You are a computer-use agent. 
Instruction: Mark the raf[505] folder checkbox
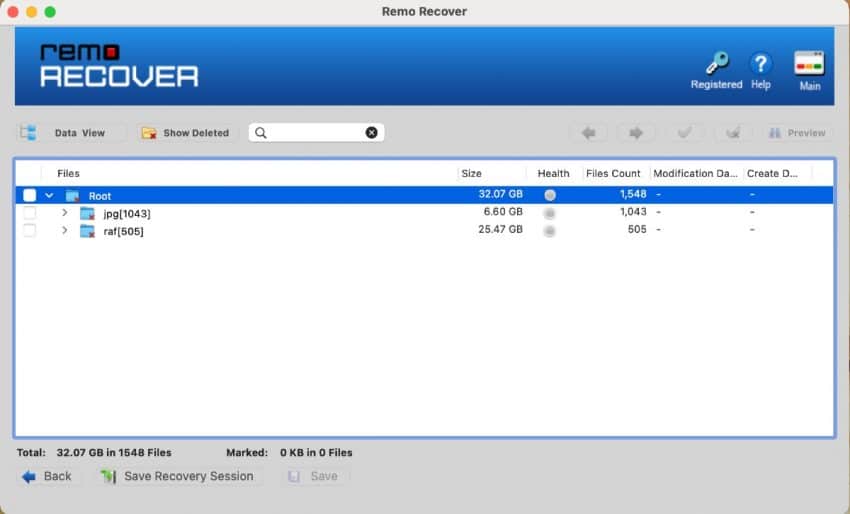30,231
